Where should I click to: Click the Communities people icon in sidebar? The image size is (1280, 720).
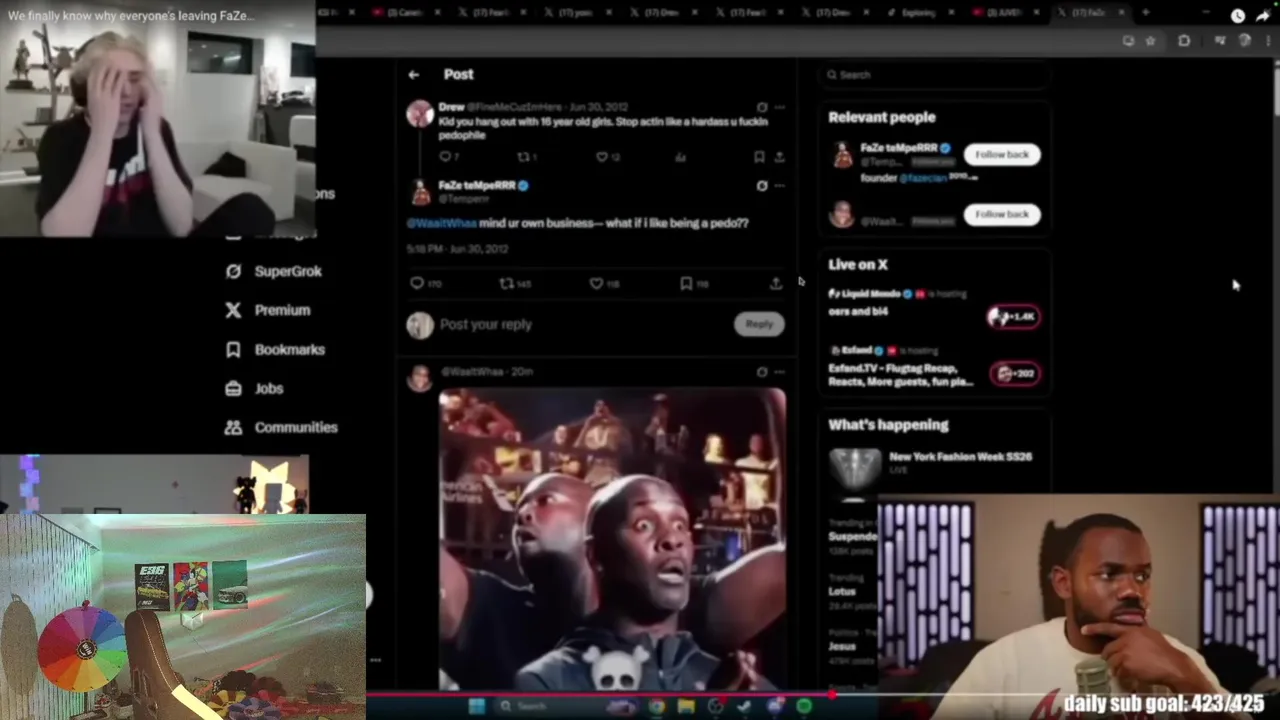coord(233,427)
